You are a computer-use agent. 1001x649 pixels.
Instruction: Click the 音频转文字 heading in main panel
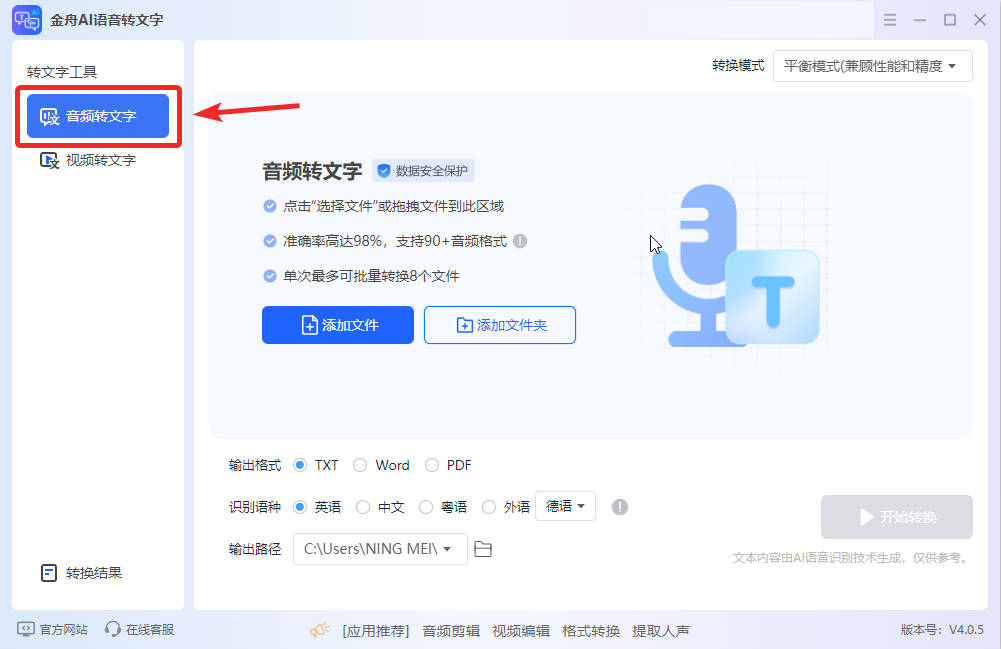(312, 171)
